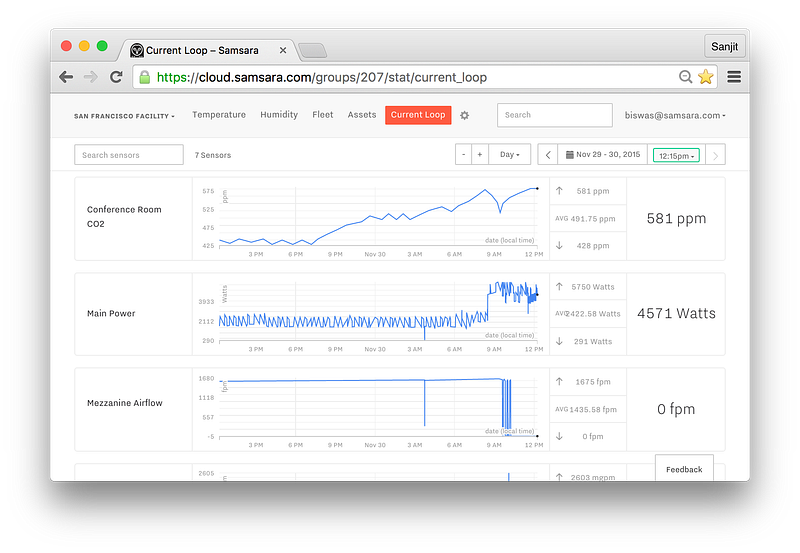Click the calendar icon in date range
The height and width of the screenshot is (553, 800).
tap(569, 155)
